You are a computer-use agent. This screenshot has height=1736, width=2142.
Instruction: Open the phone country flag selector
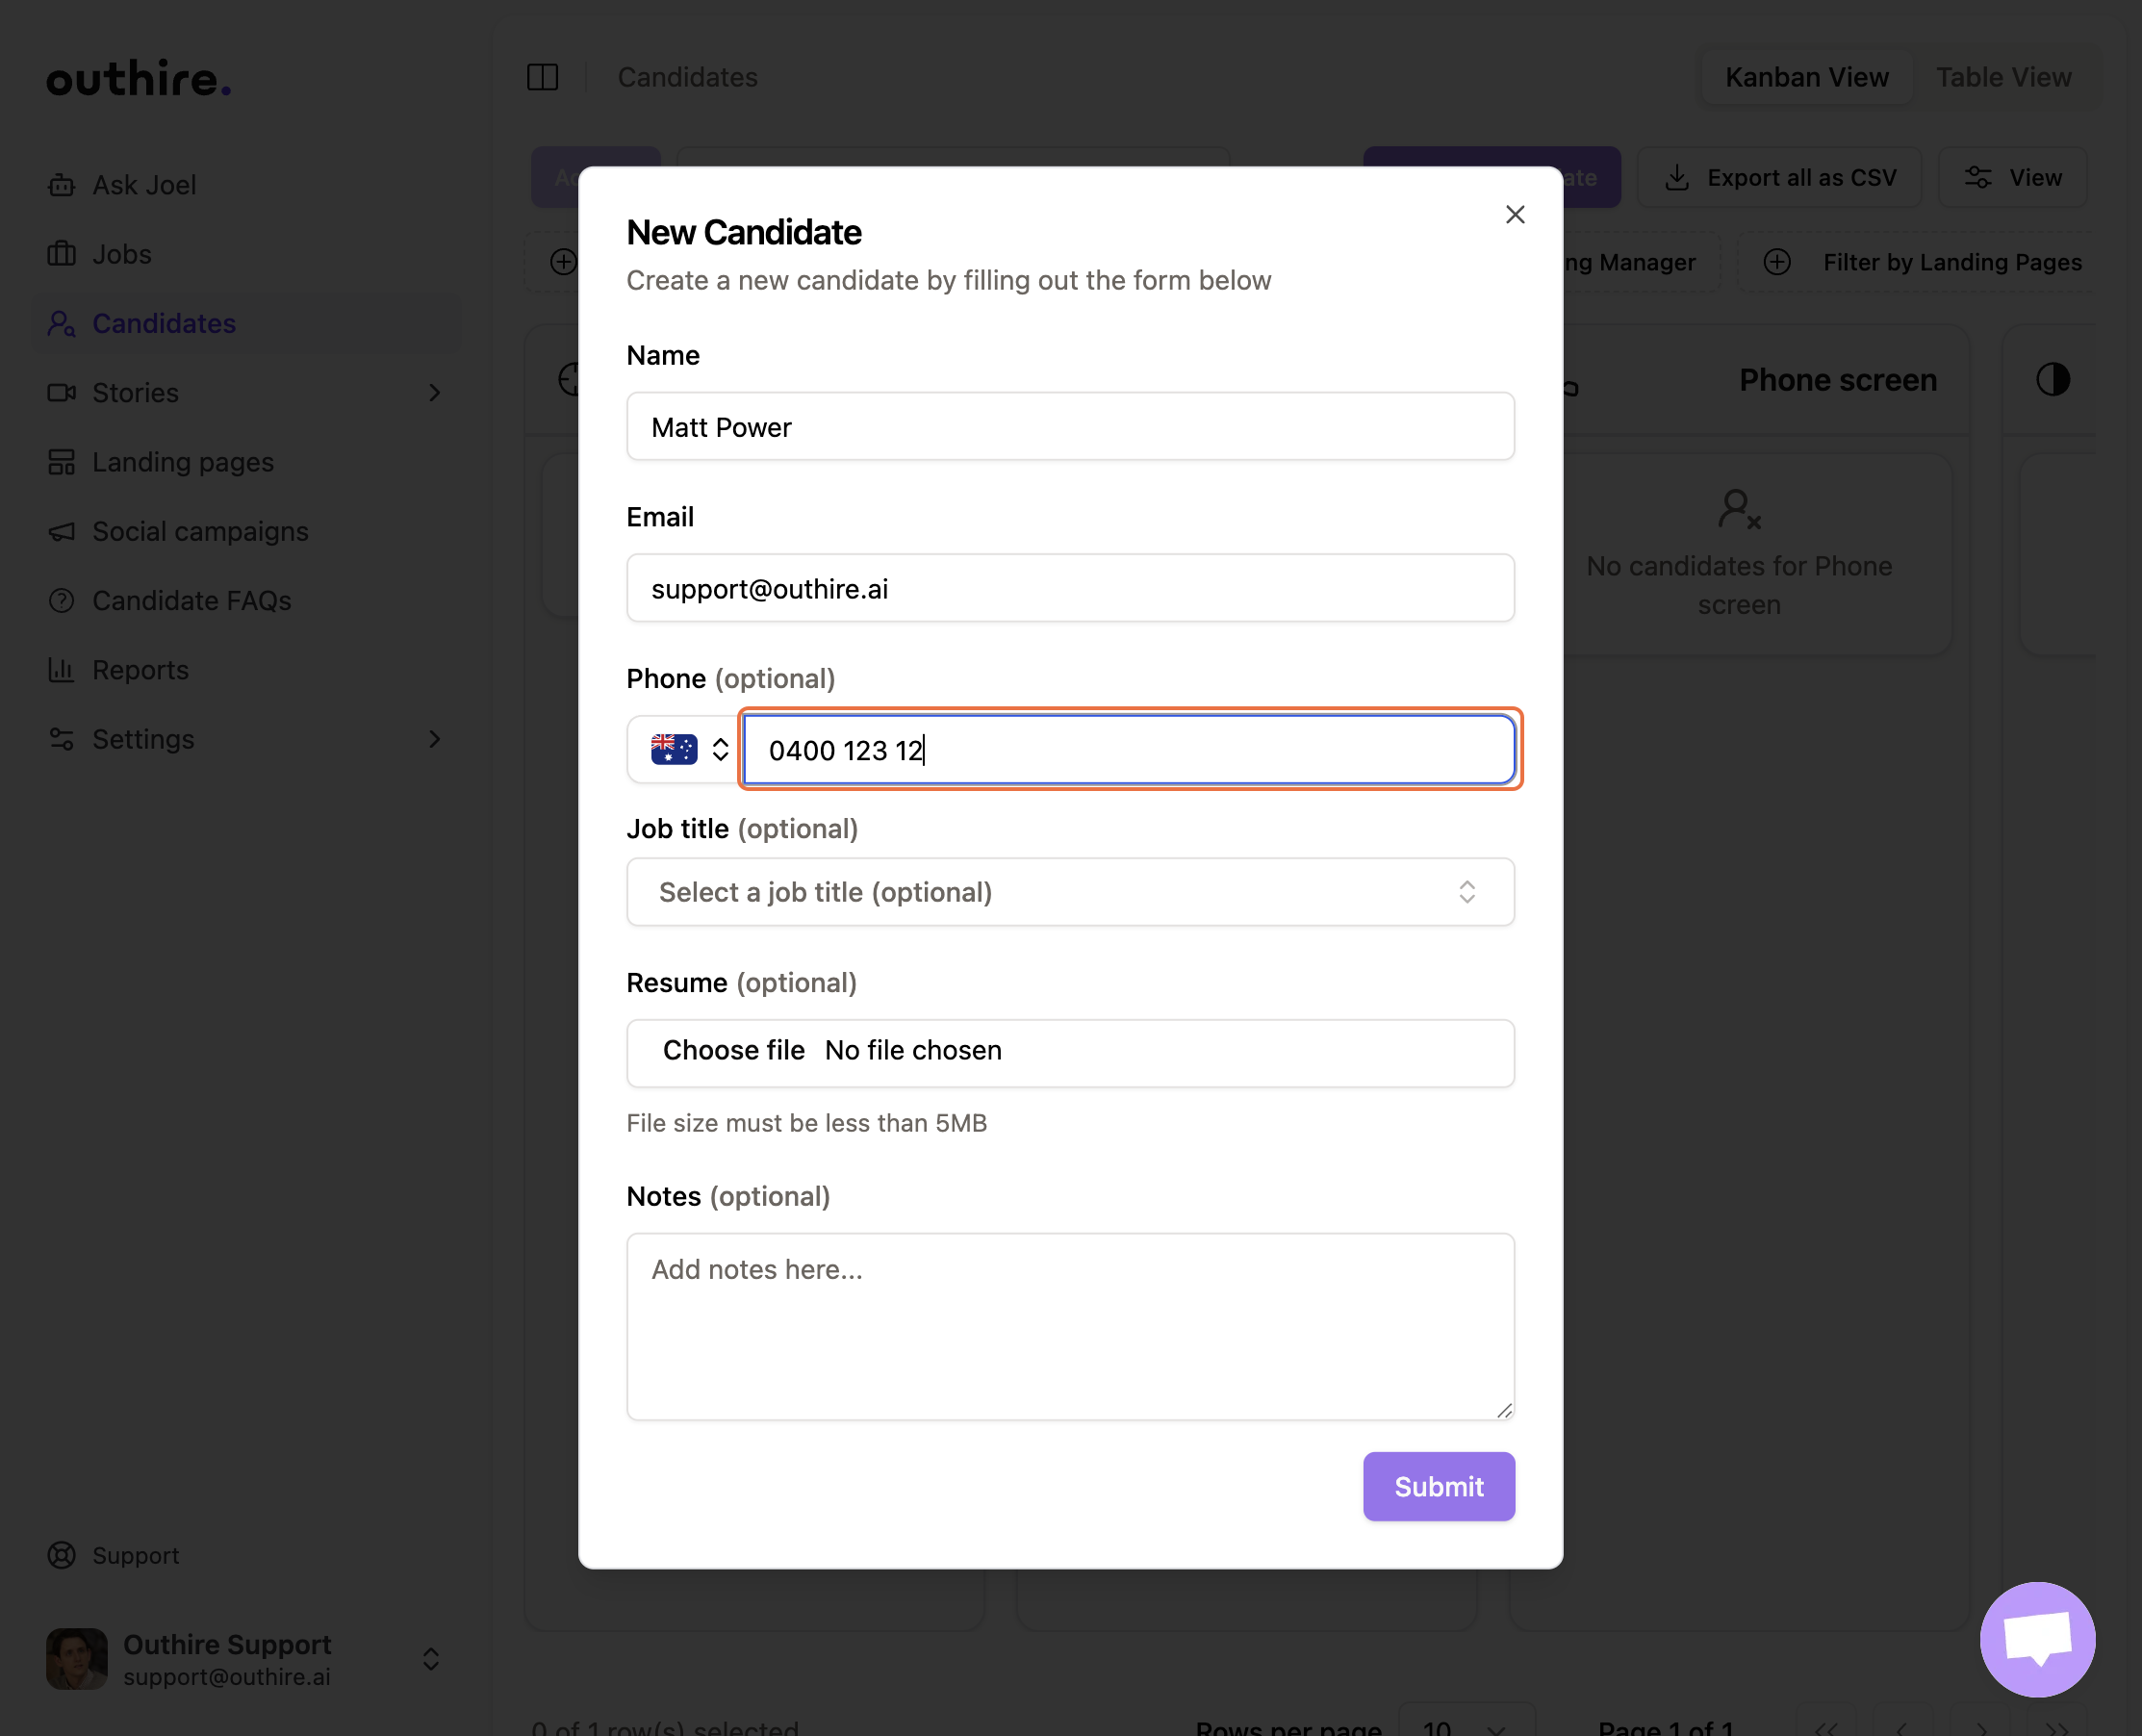coord(687,749)
